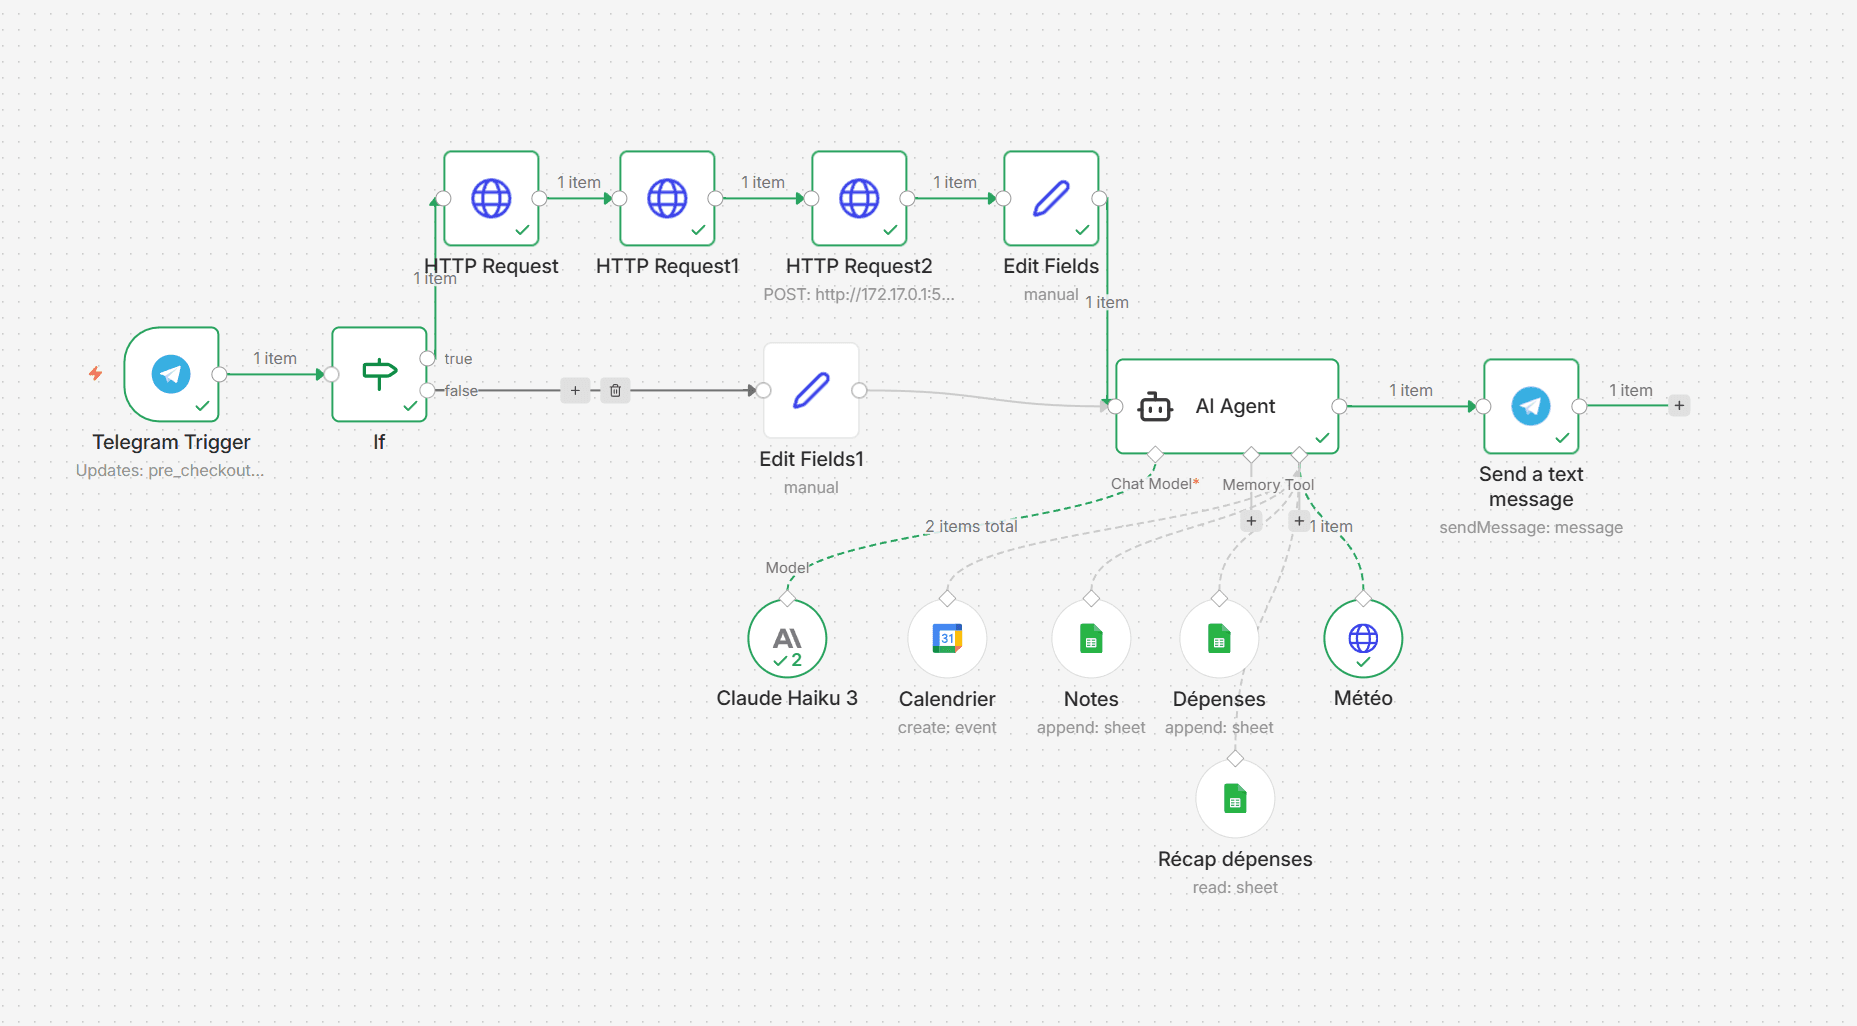The image size is (1857, 1026).
Task: Open the Dépenses append sheet node
Action: point(1219,638)
